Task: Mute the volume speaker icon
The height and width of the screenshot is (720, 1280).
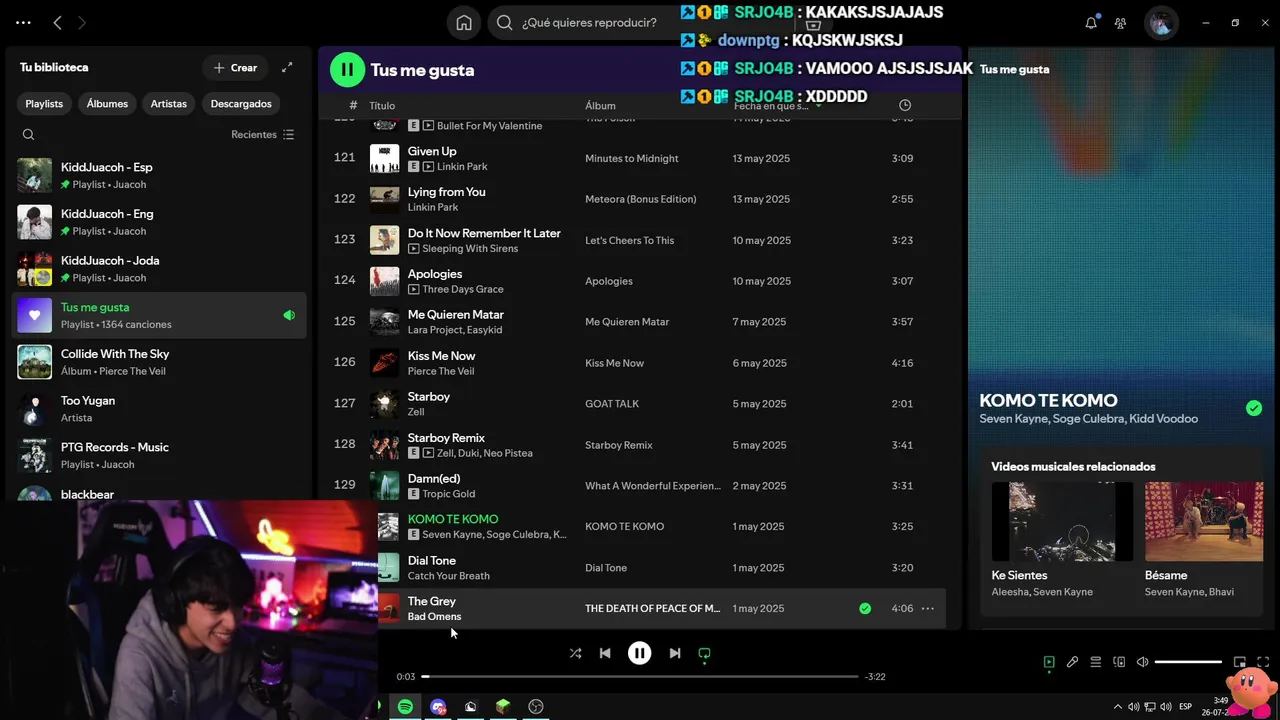Action: click(1143, 662)
